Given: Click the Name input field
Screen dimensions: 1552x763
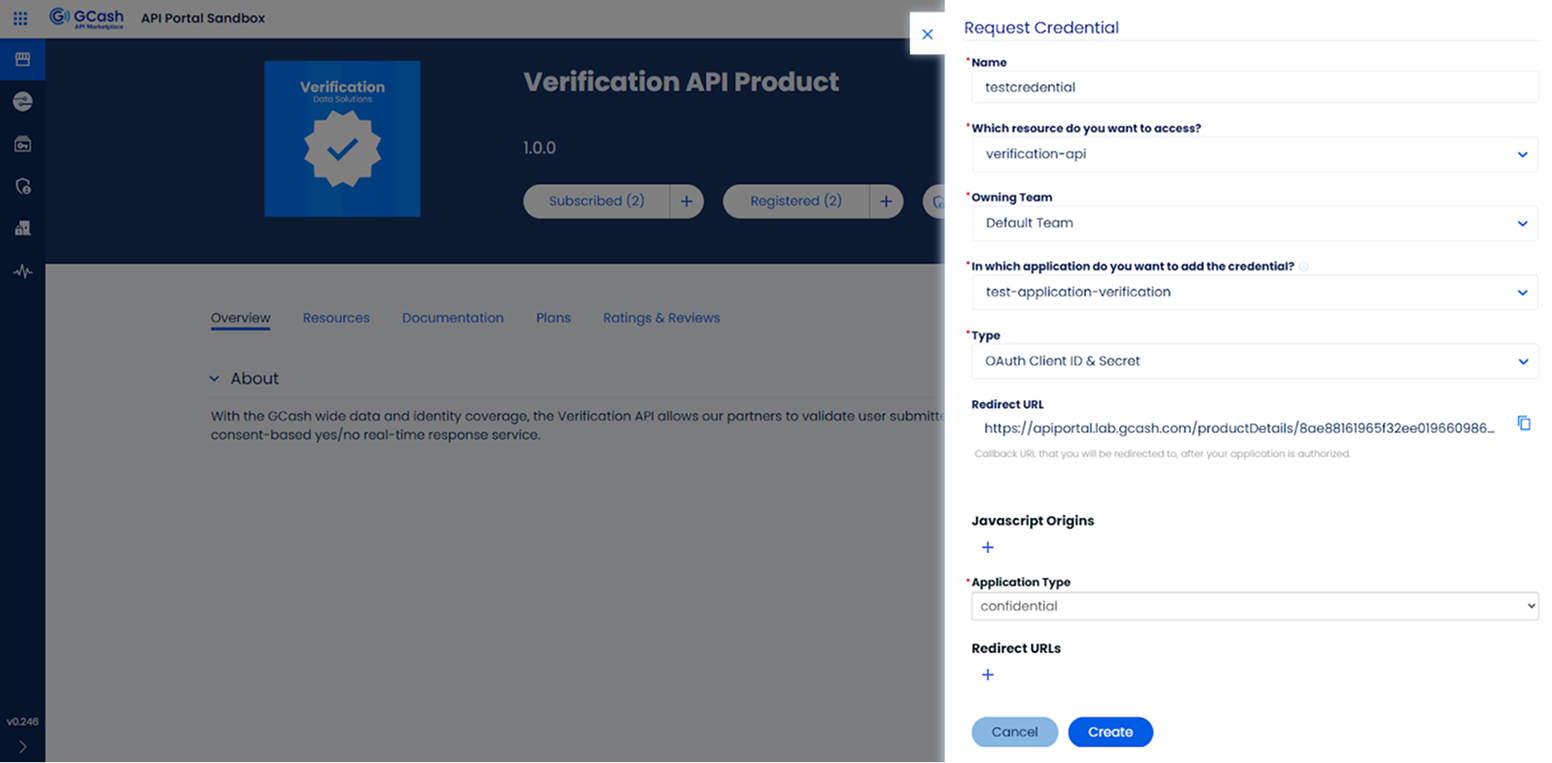Looking at the screenshot, I should 1254,87.
